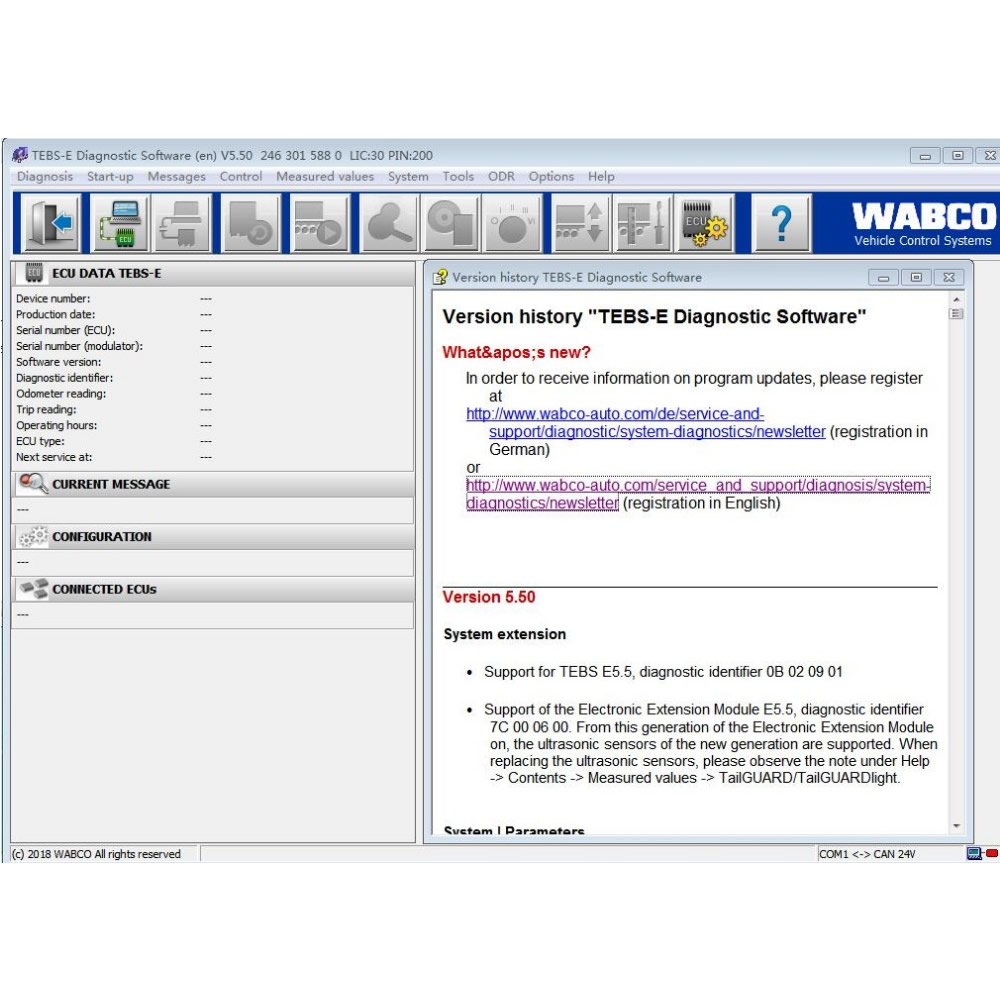Viewport: 1000px width, 1000px height.
Task: Follow the English newsletter registration link
Action: tap(698, 494)
